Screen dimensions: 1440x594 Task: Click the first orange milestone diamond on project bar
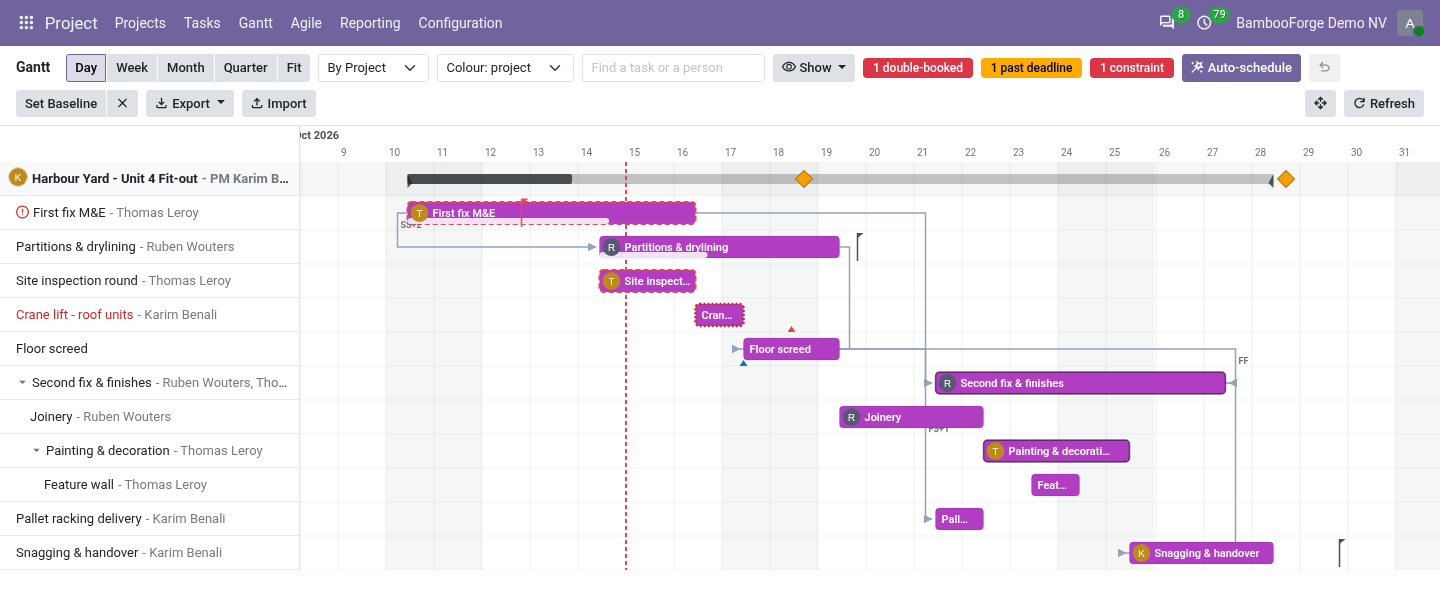pos(803,179)
